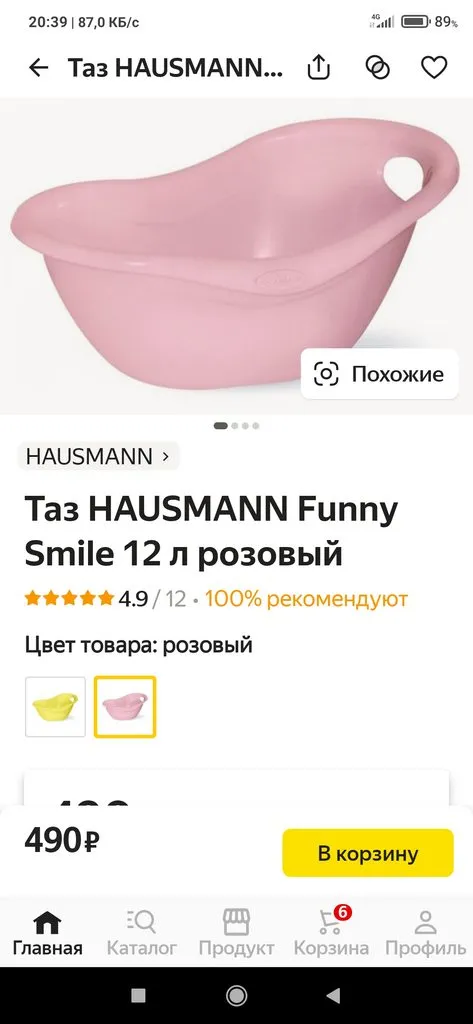The height and width of the screenshot is (1024, 473).
Task: Open the Профиль tab
Action: (x=425, y=933)
